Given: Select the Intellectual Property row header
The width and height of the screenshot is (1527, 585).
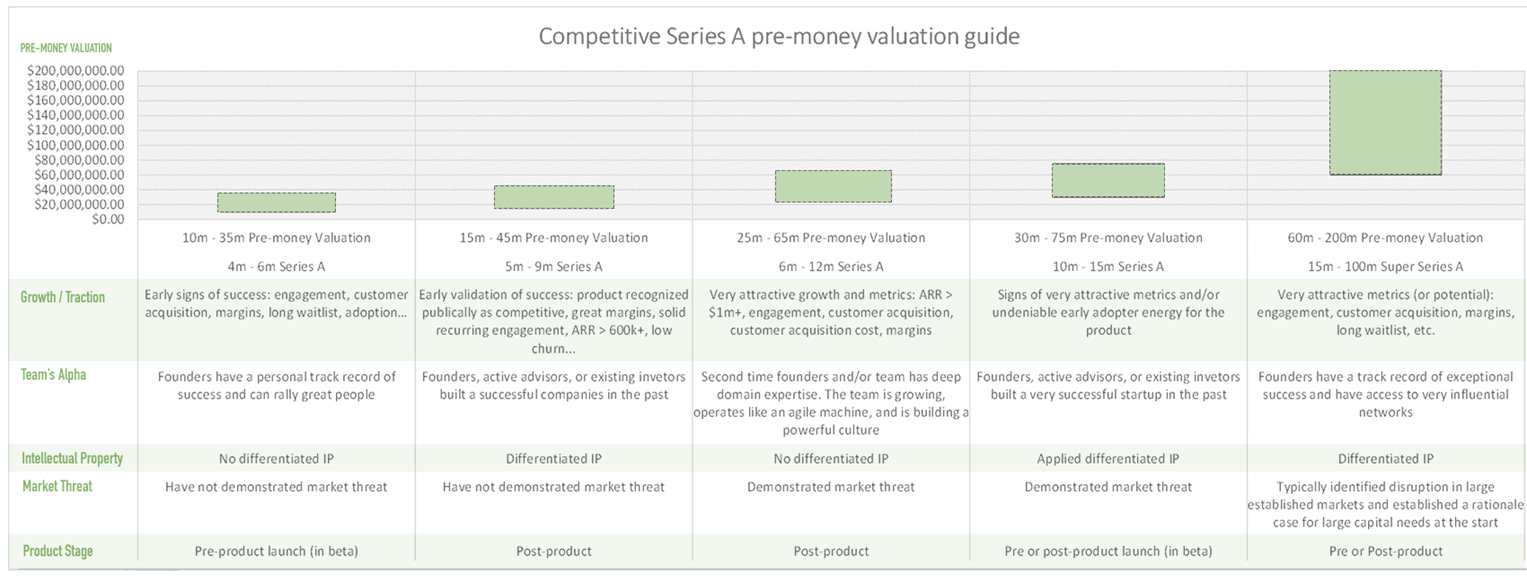Looking at the screenshot, I should point(73,458).
